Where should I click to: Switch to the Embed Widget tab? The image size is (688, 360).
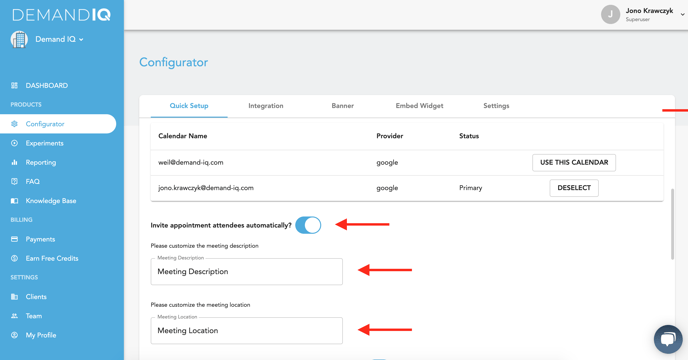419,106
